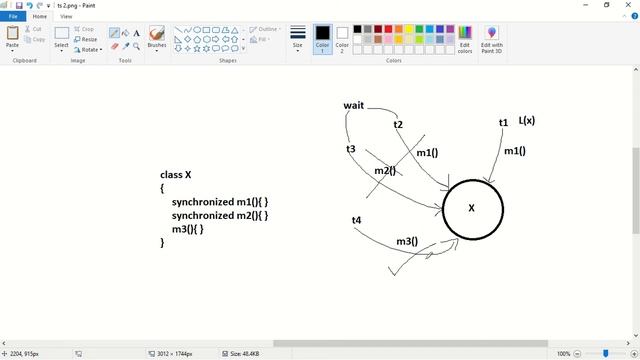The height and width of the screenshot is (360, 640).
Task: Pick the green color swatch
Action: pyautogui.click(x=419, y=29)
